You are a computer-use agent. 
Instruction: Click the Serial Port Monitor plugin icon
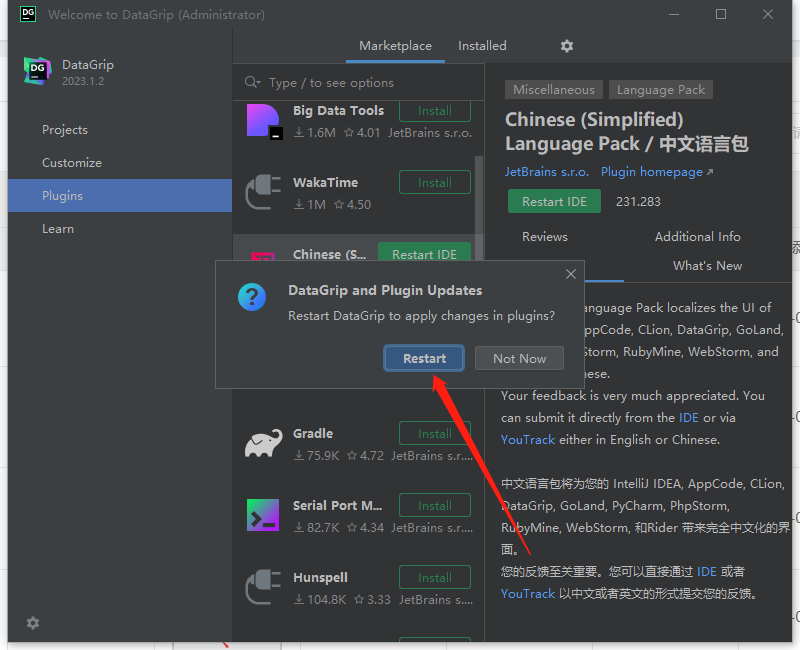[x=264, y=516]
